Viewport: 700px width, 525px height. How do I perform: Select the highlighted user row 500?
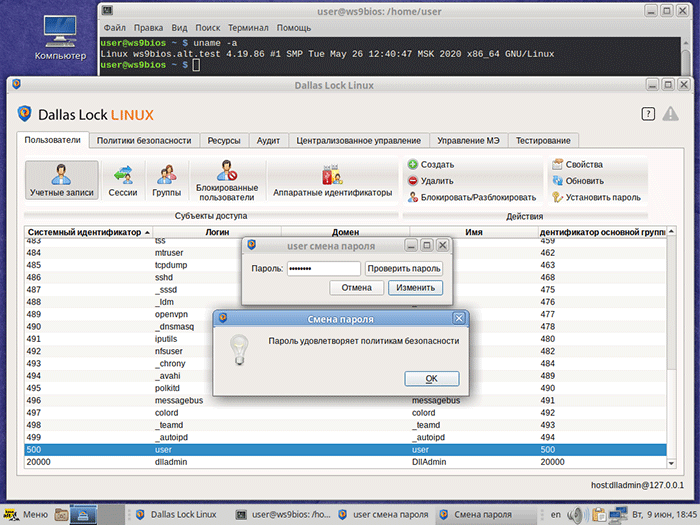click(x=345, y=450)
